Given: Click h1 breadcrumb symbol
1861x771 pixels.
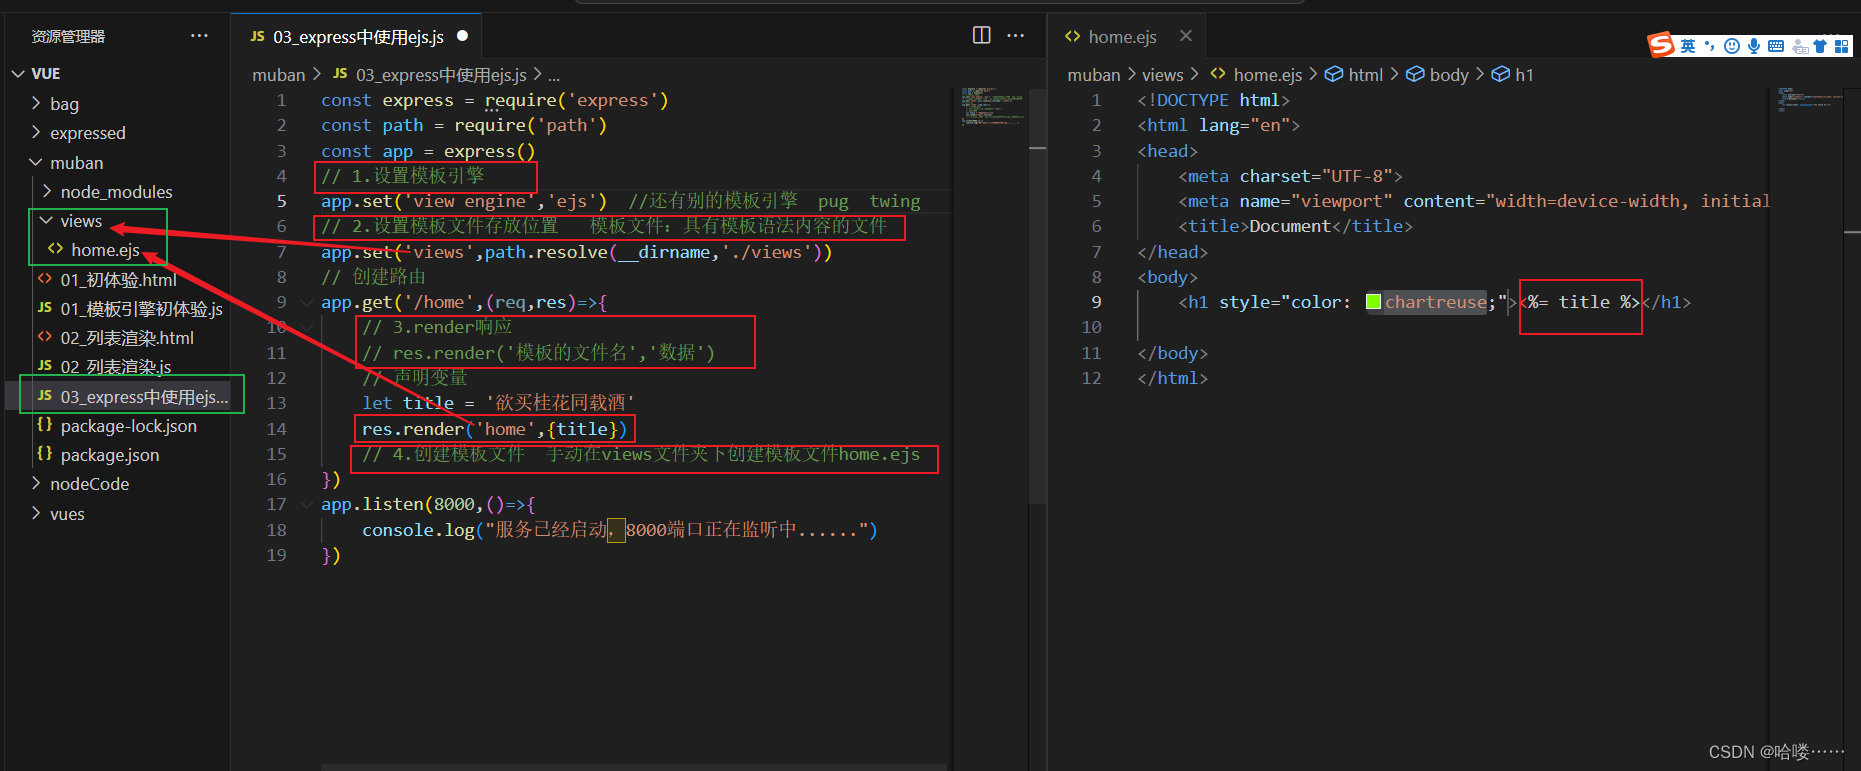Looking at the screenshot, I should click(x=1524, y=75).
